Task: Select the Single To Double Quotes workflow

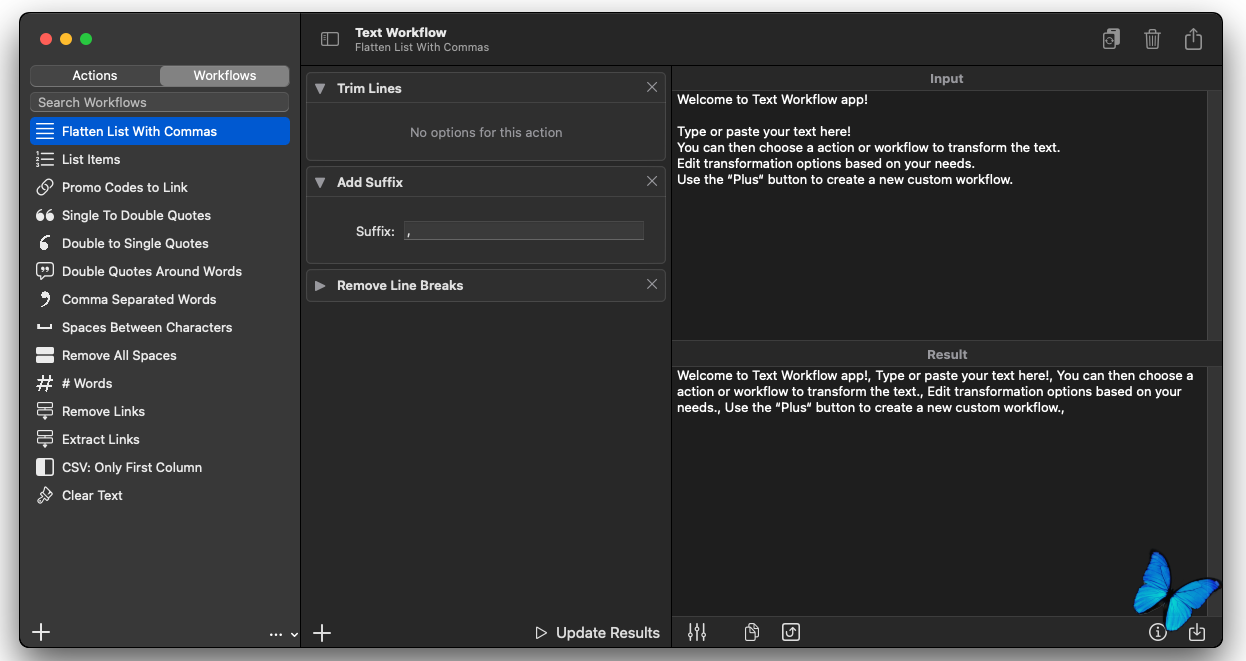Action: [160, 215]
